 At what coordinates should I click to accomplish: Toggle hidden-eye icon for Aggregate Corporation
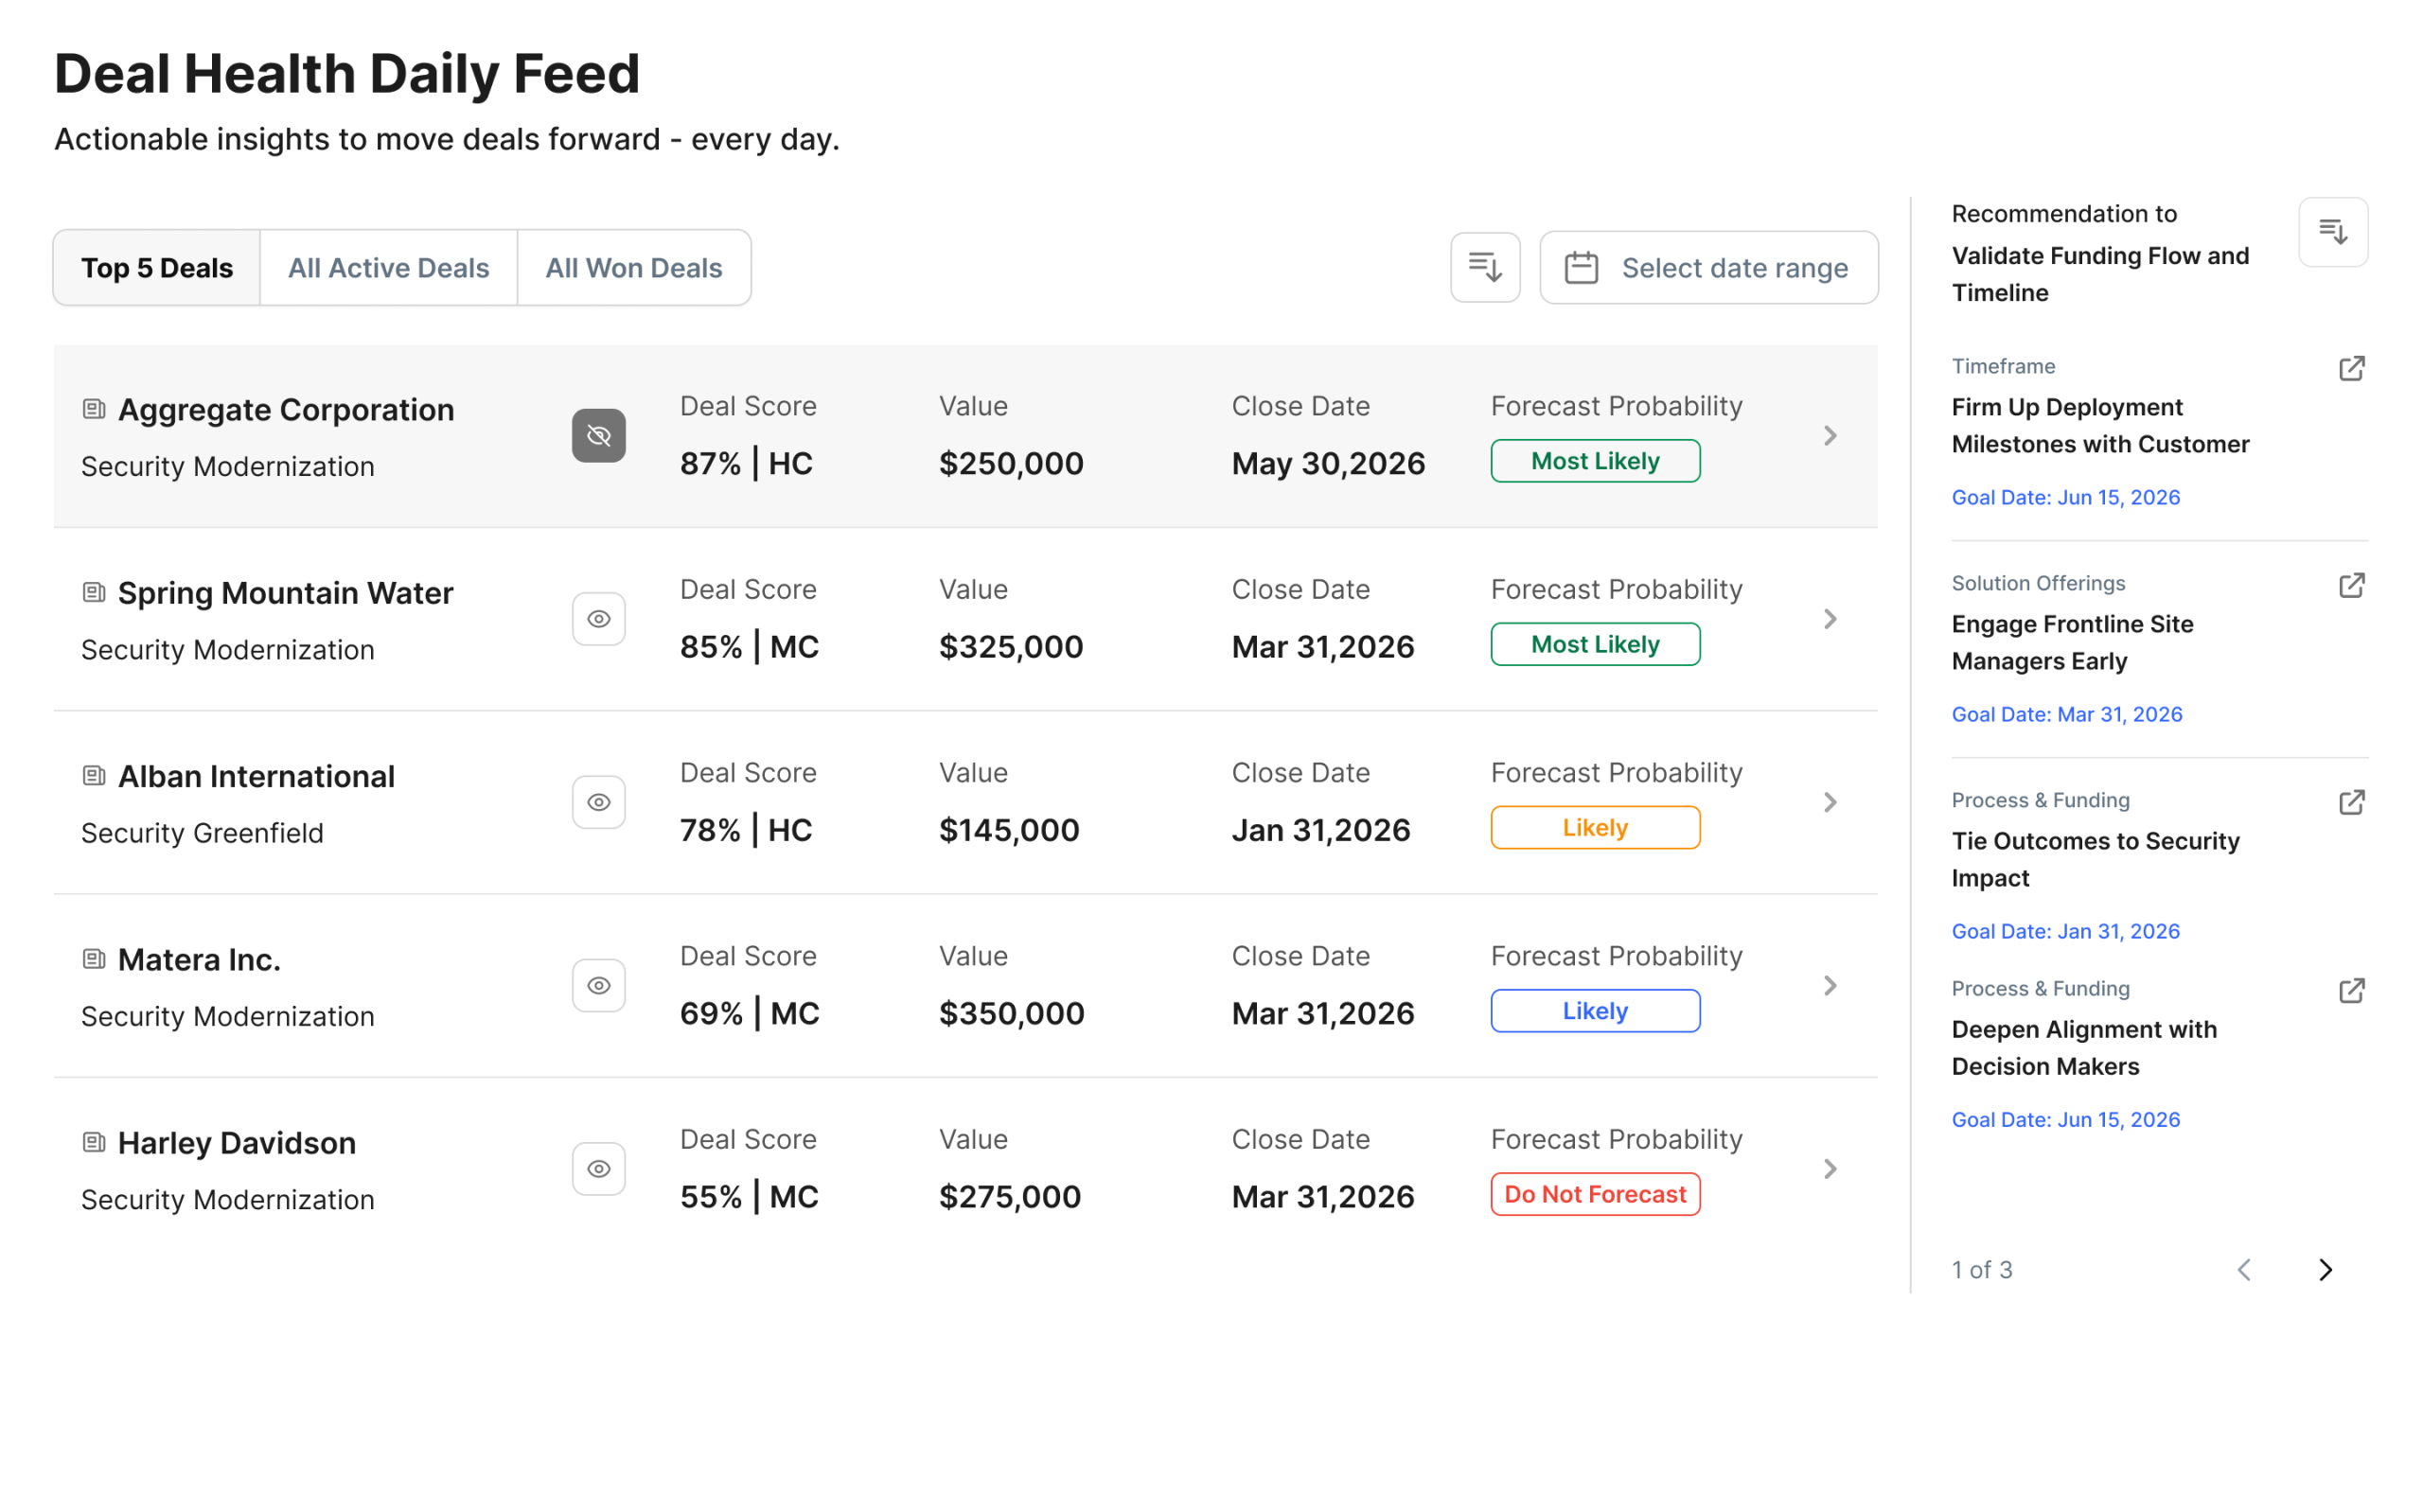click(598, 435)
